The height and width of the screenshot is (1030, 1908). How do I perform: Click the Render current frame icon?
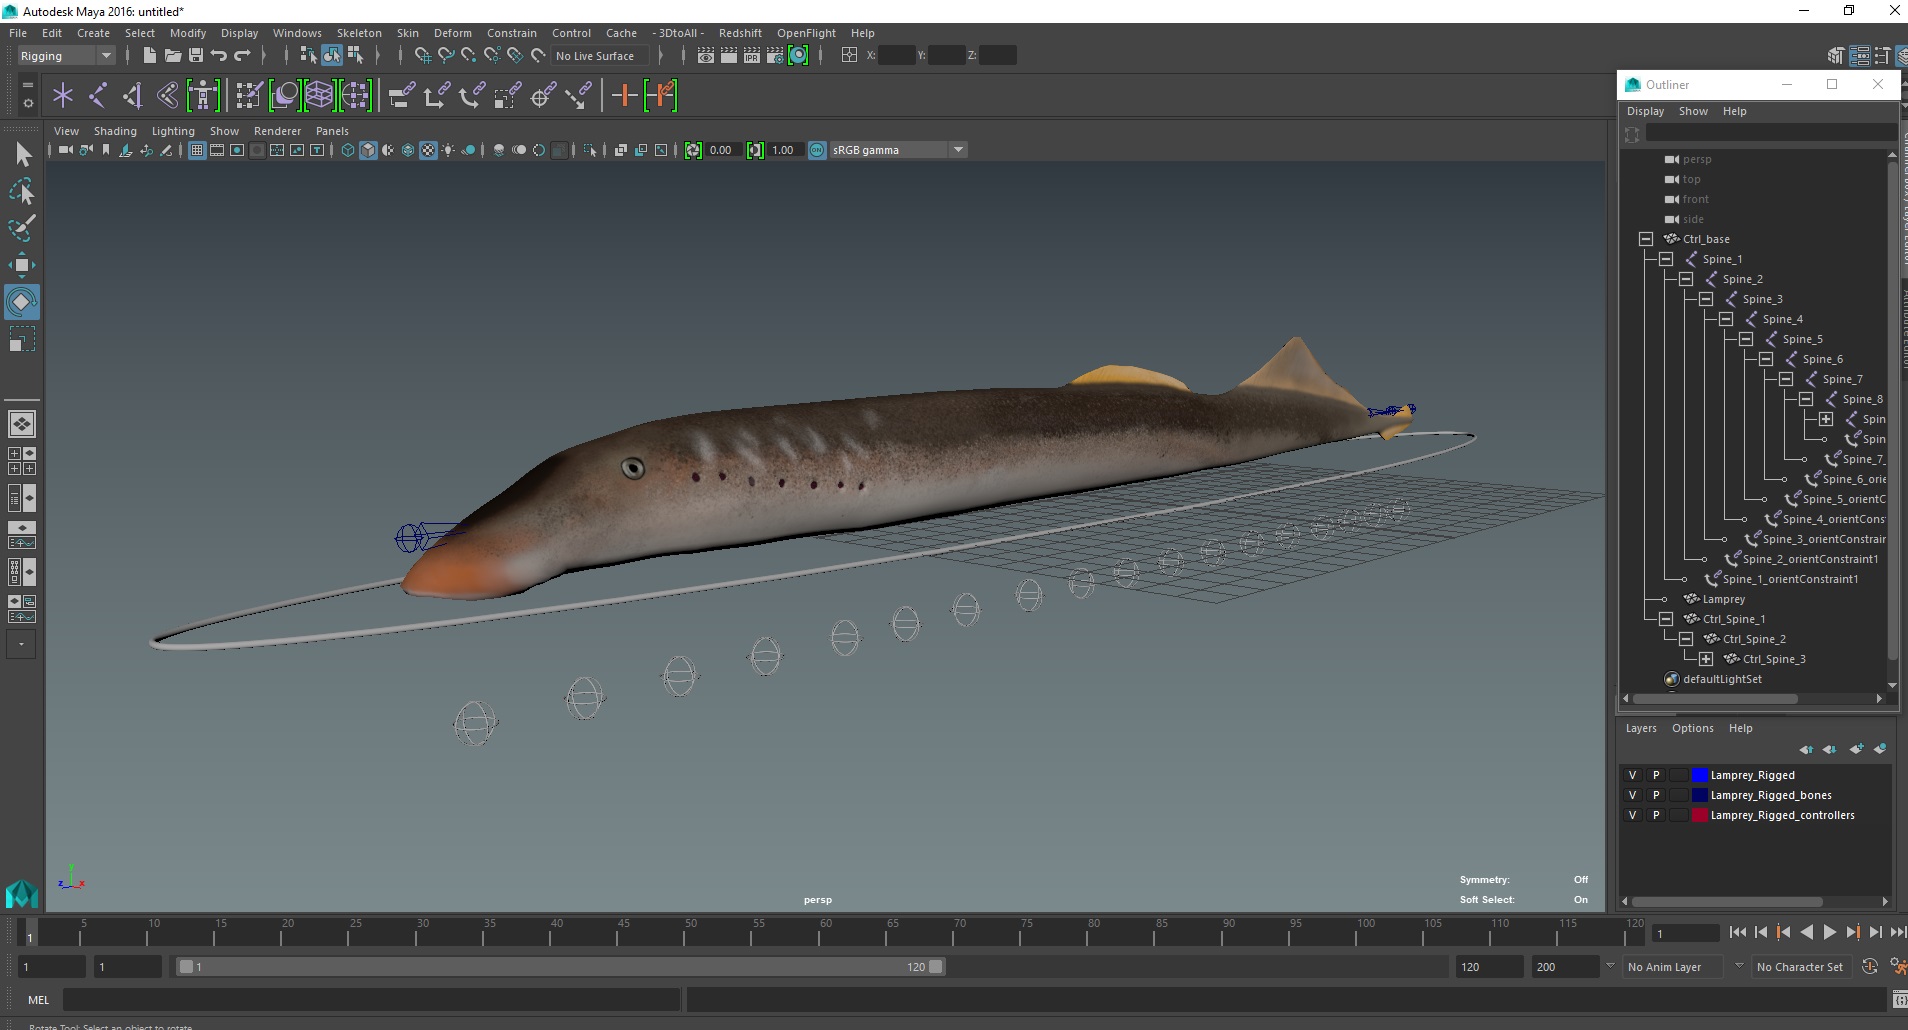click(729, 56)
